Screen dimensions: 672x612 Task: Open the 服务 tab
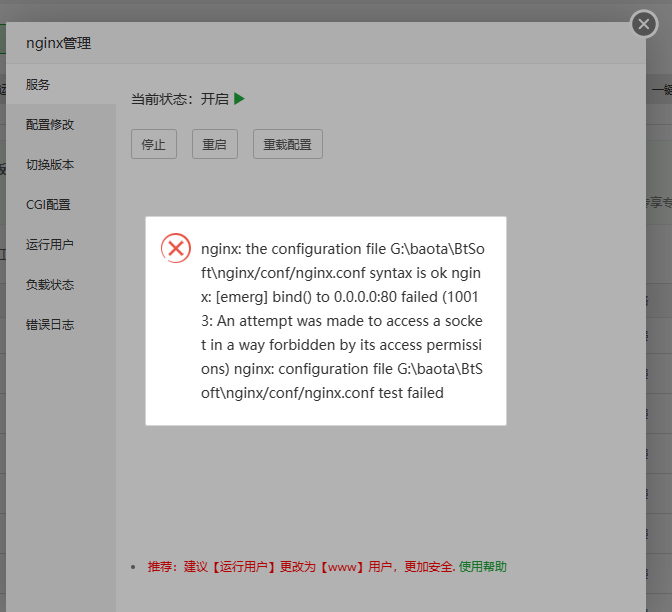[x=61, y=84]
